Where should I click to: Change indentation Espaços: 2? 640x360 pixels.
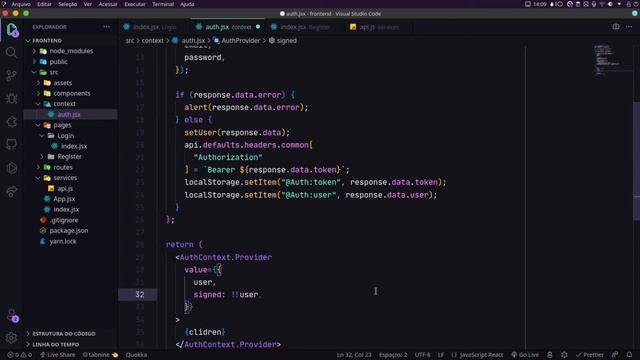pos(393,355)
